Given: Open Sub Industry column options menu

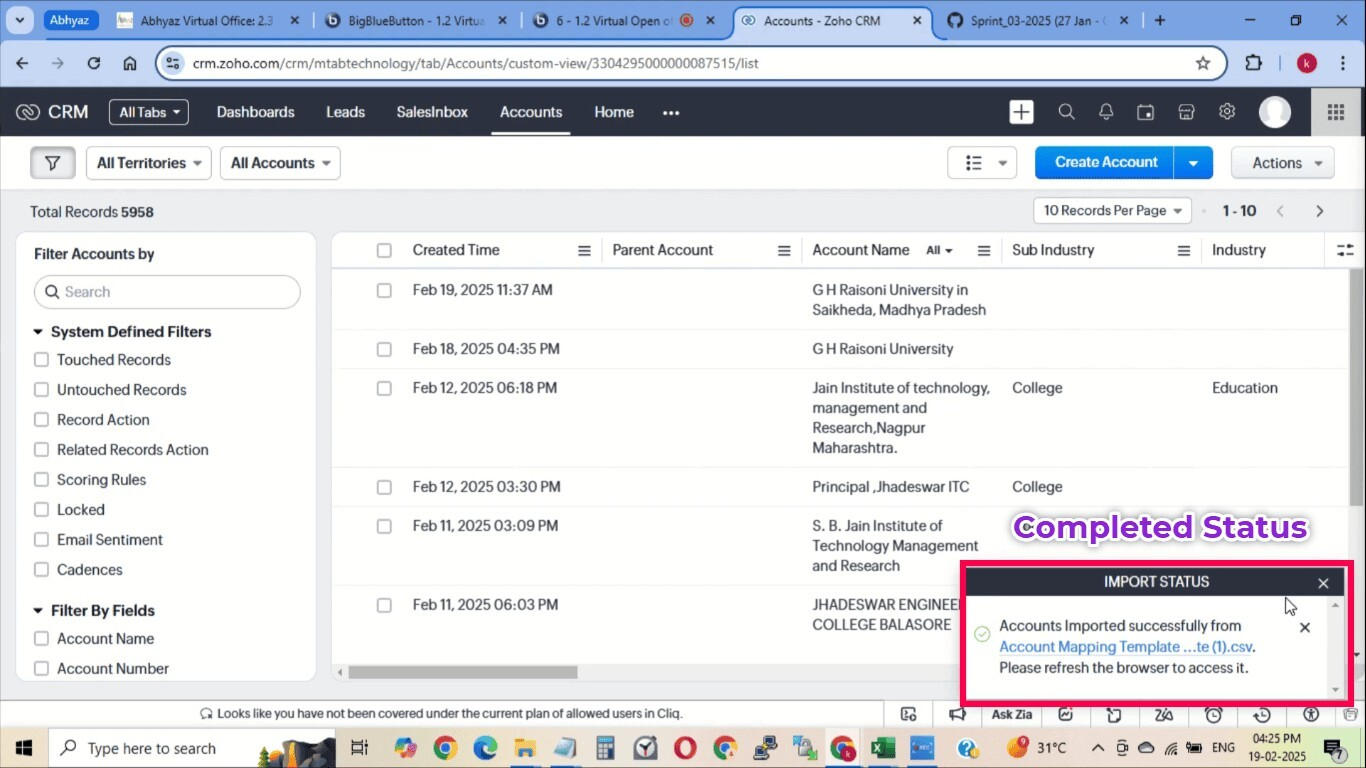Looking at the screenshot, I should pyautogui.click(x=1184, y=251).
